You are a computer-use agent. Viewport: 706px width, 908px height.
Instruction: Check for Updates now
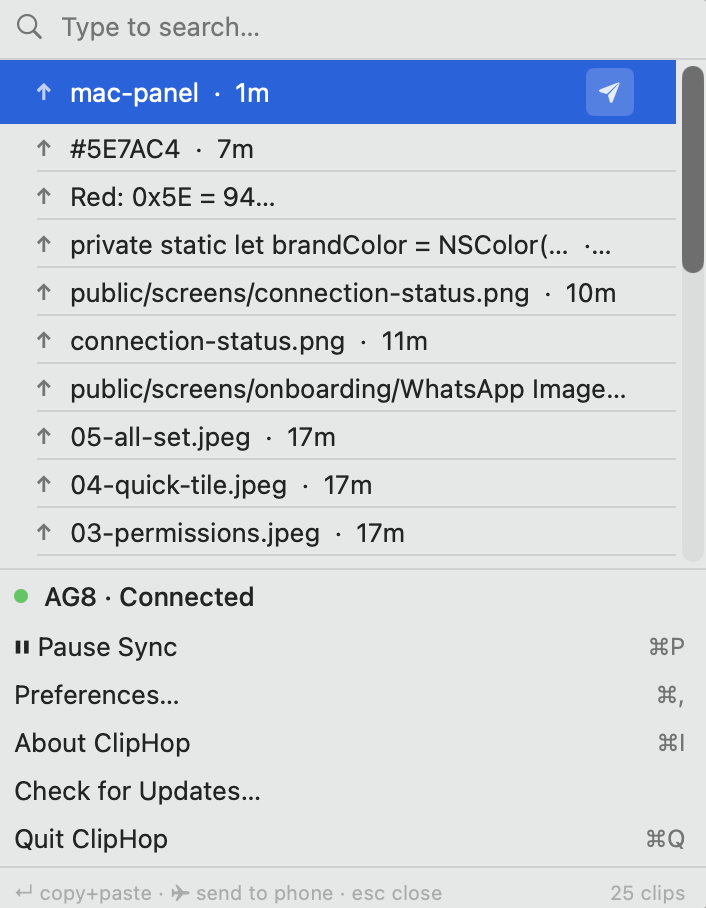tap(135, 791)
